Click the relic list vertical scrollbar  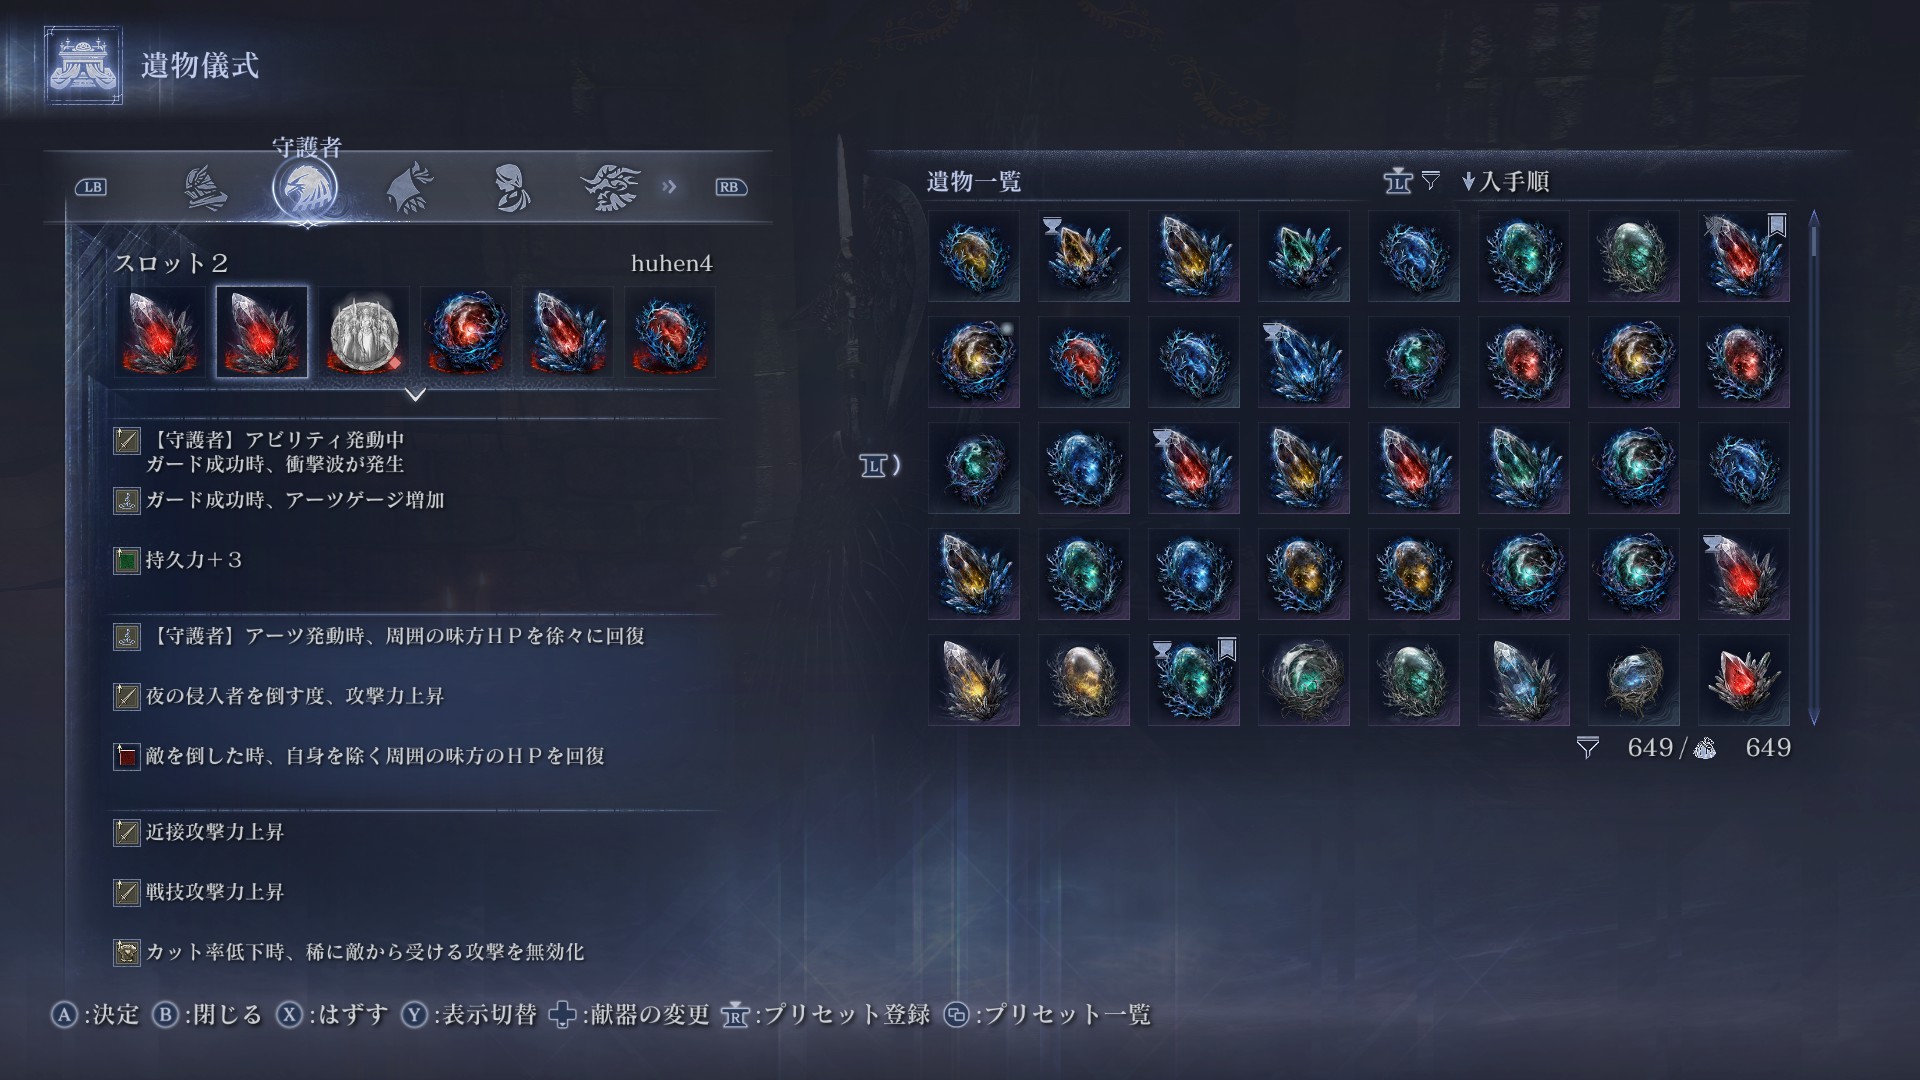(x=1813, y=467)
